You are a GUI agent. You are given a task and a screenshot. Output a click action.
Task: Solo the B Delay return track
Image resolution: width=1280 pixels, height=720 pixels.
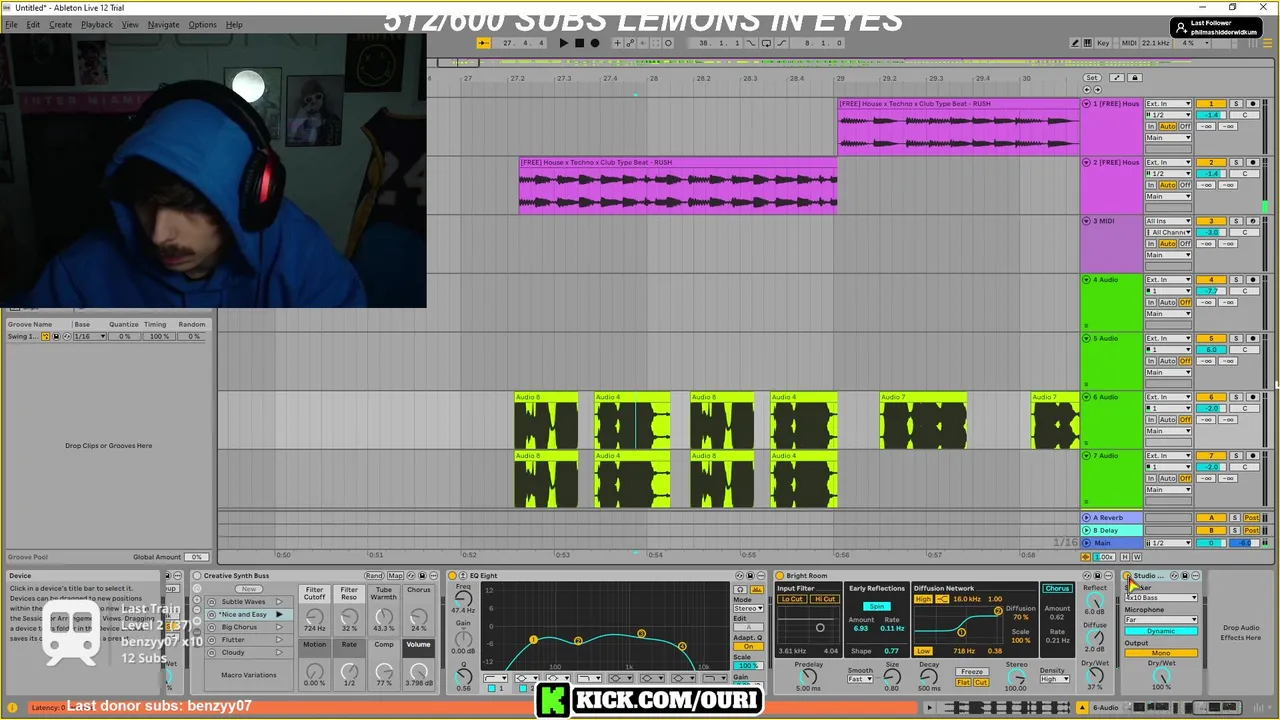pyautogui.click(x=1235, y=530)
